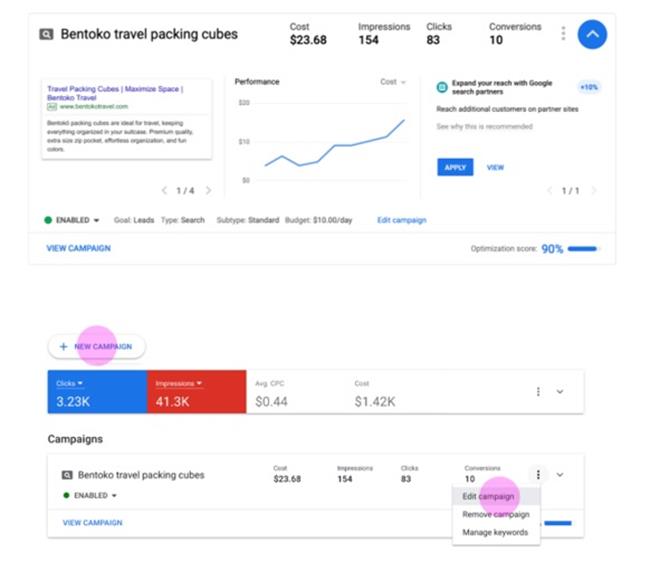This screenshot has width=650, height=581.
Task: Click the Avg. CPC $0.44 tile
Action: 296,392
